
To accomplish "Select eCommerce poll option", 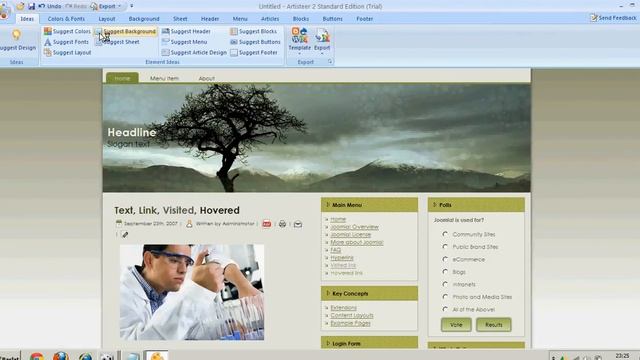I will (445, 259).
